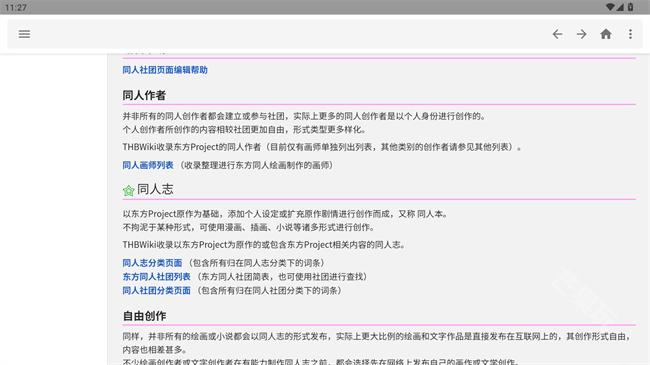The width and height of the screenshot is (650, 365).
Task: Open the hamburger navigation menu
Action: (x=24, y=34)
